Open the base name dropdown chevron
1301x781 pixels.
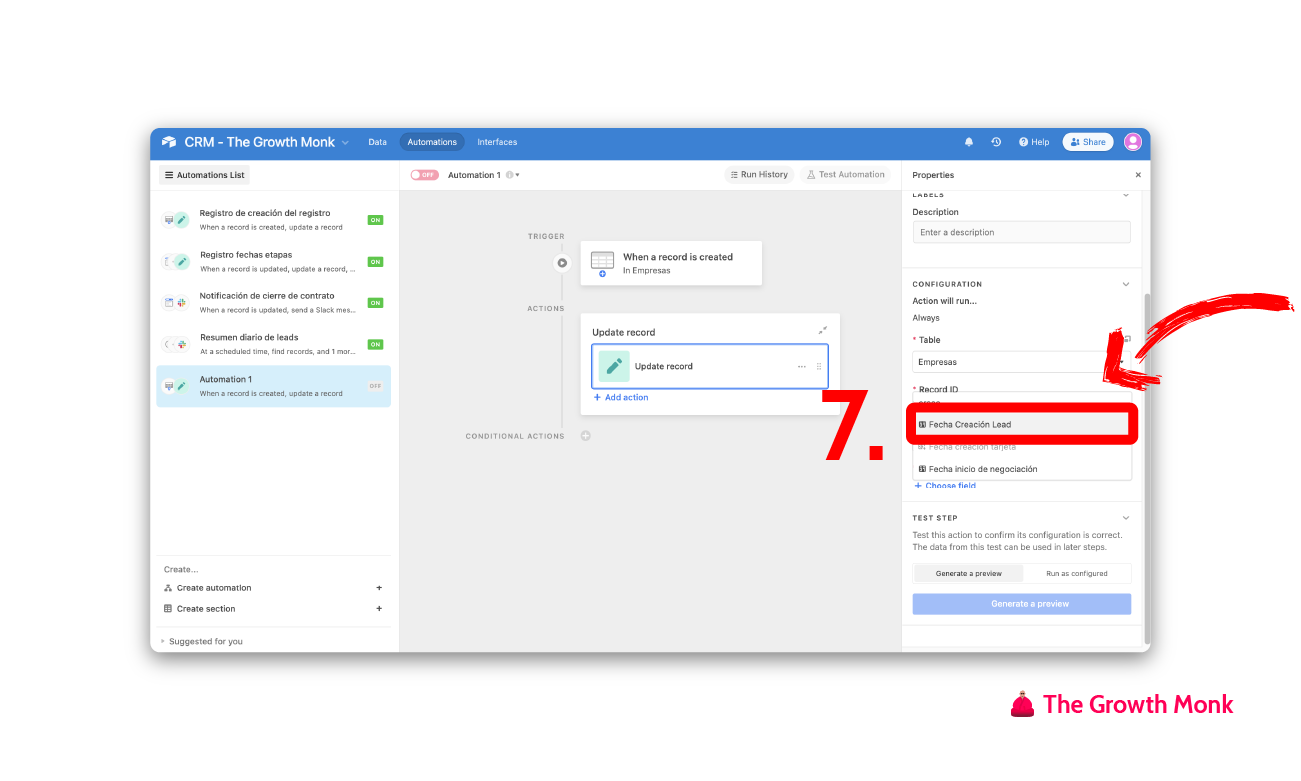[345, 143]
